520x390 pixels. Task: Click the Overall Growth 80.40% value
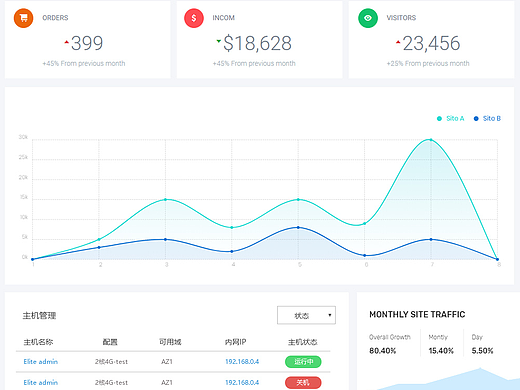pos(383,351)
